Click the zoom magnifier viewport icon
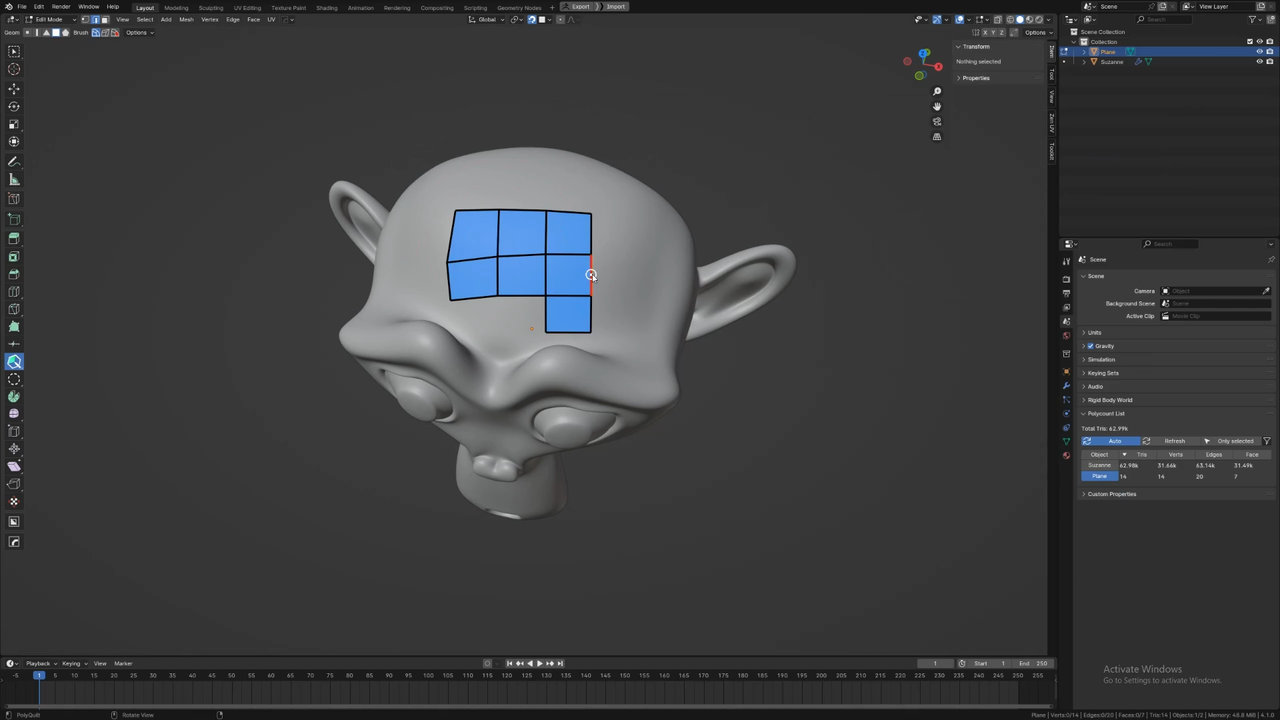The width and height of the screenshot is (1280, 720). pyautogui.click(x=937, y=92)
